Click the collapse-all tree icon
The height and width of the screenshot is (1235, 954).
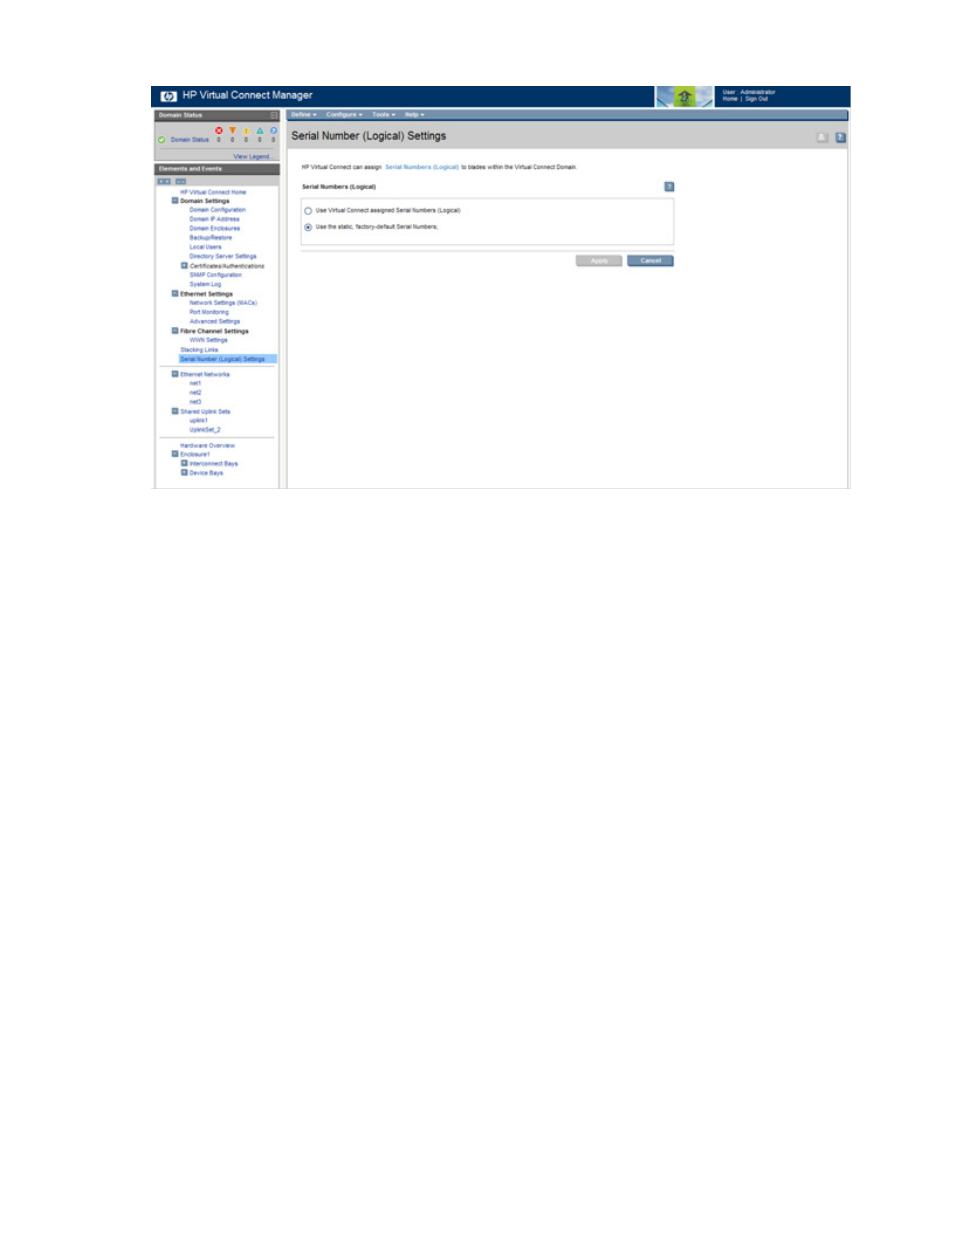coord(181,182)
